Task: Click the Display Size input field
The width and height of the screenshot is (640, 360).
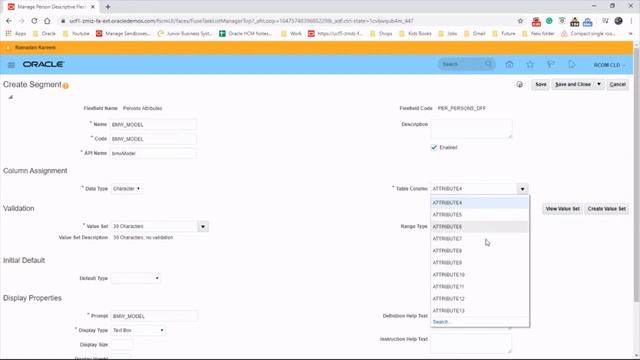Action: [121, 345]
